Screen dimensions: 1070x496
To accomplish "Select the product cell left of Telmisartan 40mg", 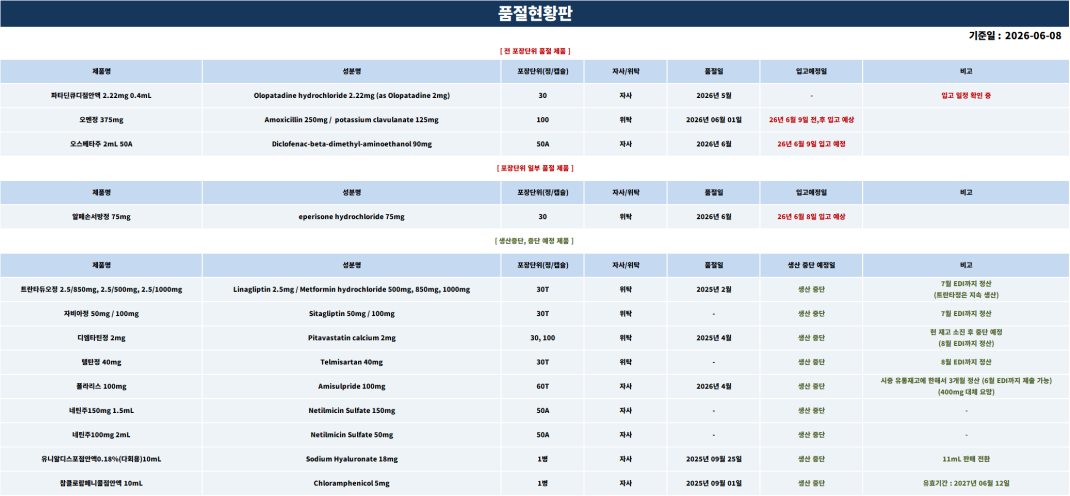I will pos(101,362).
